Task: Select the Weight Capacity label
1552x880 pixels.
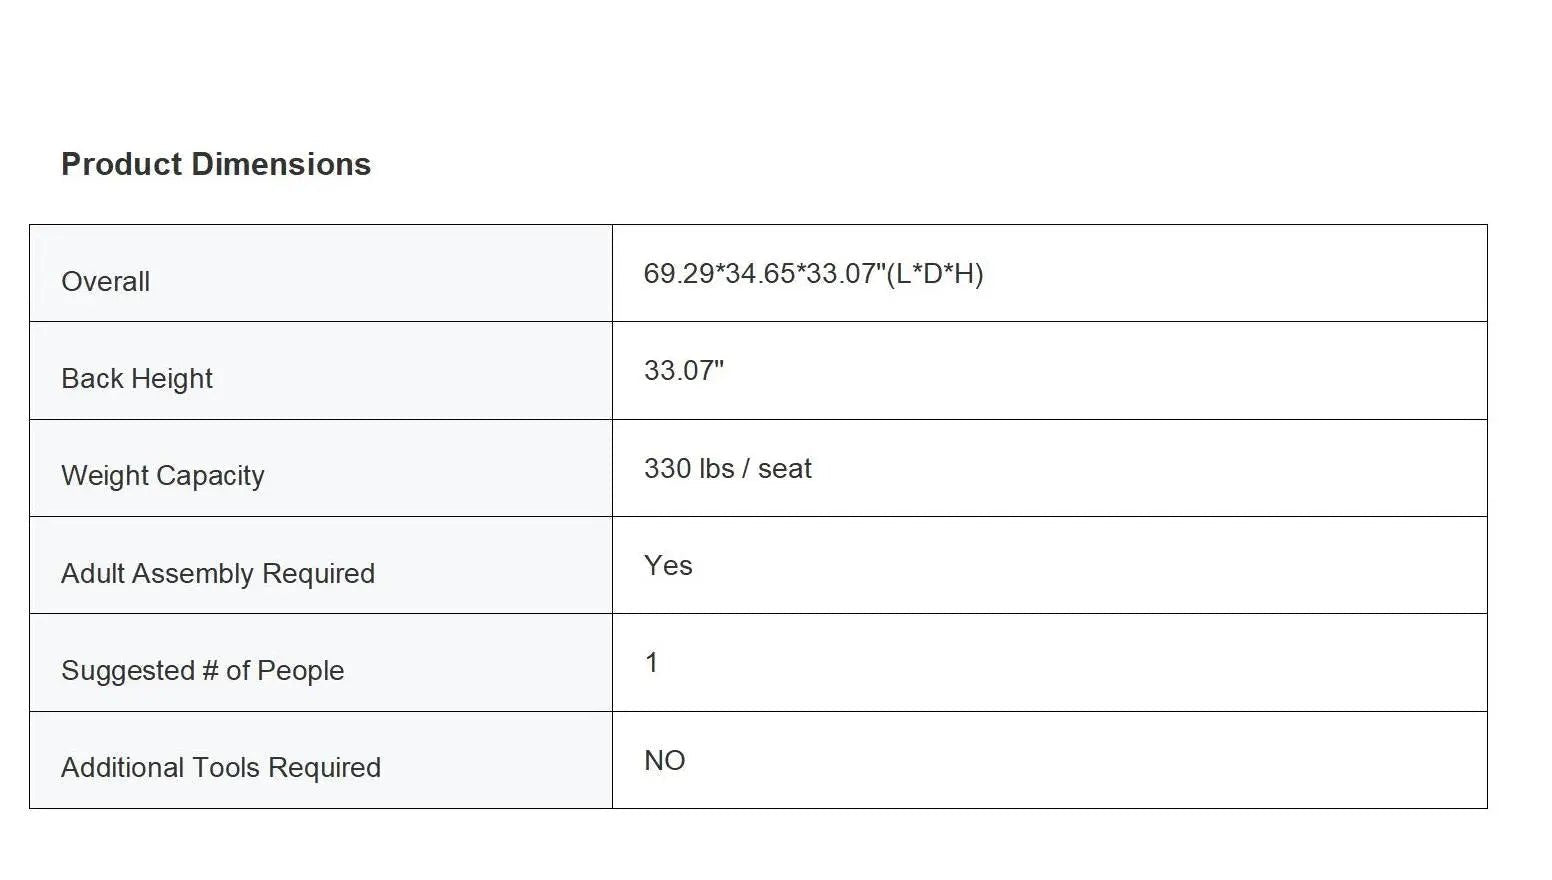Action: pos(163,476)
